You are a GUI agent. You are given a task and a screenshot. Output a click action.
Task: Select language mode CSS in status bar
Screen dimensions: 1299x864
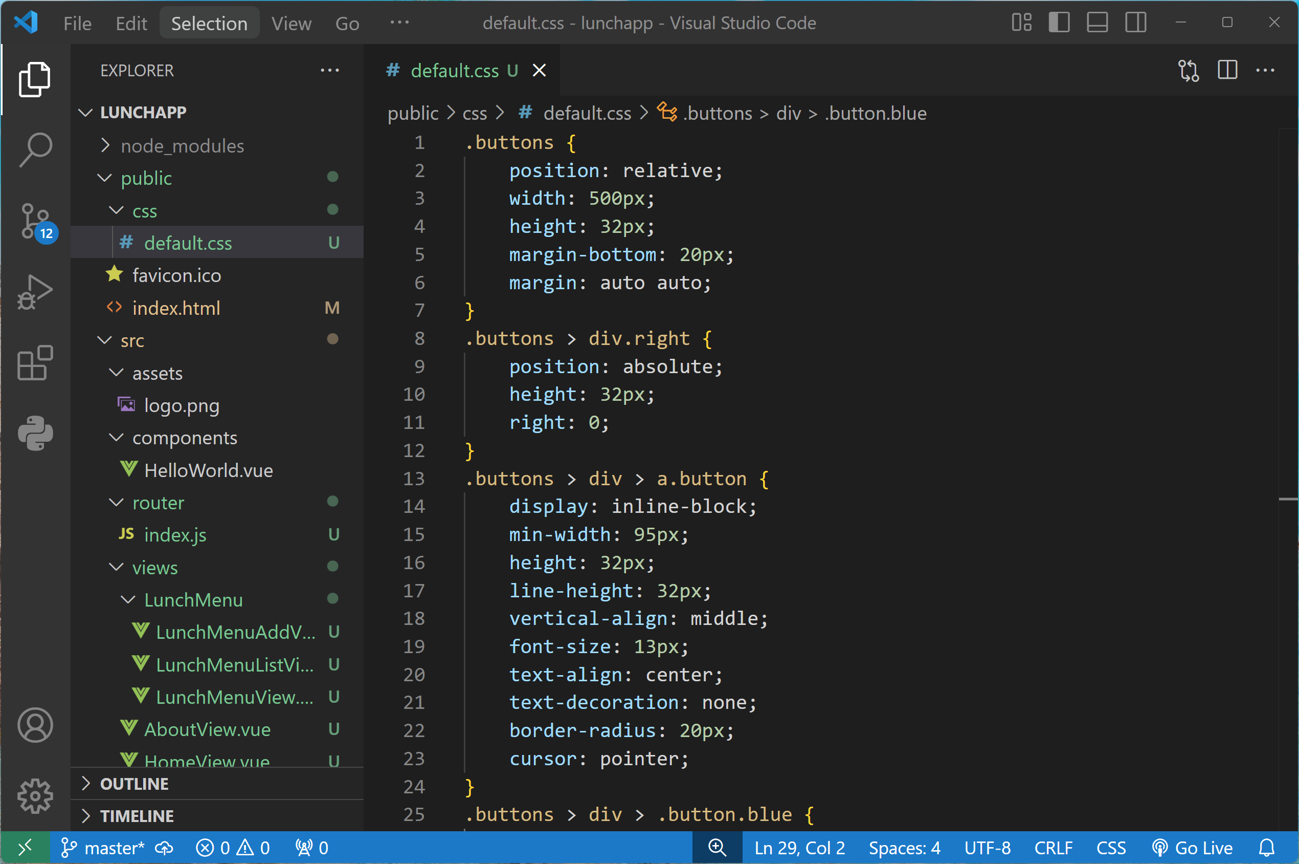(1111, 848)
